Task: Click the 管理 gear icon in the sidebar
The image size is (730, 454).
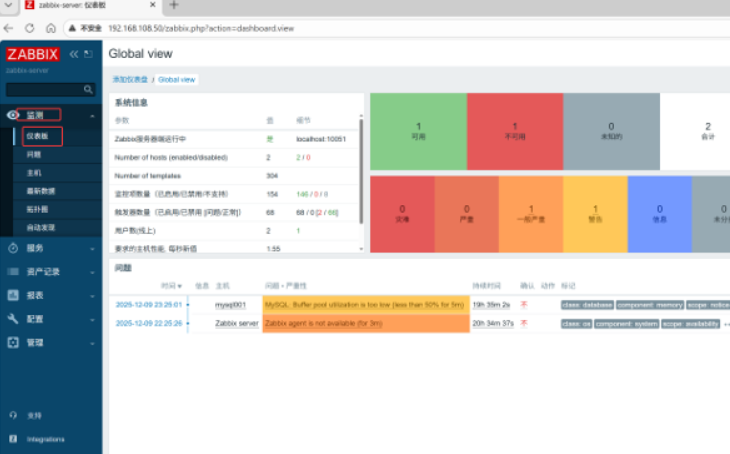Action: tap(13, 342)
